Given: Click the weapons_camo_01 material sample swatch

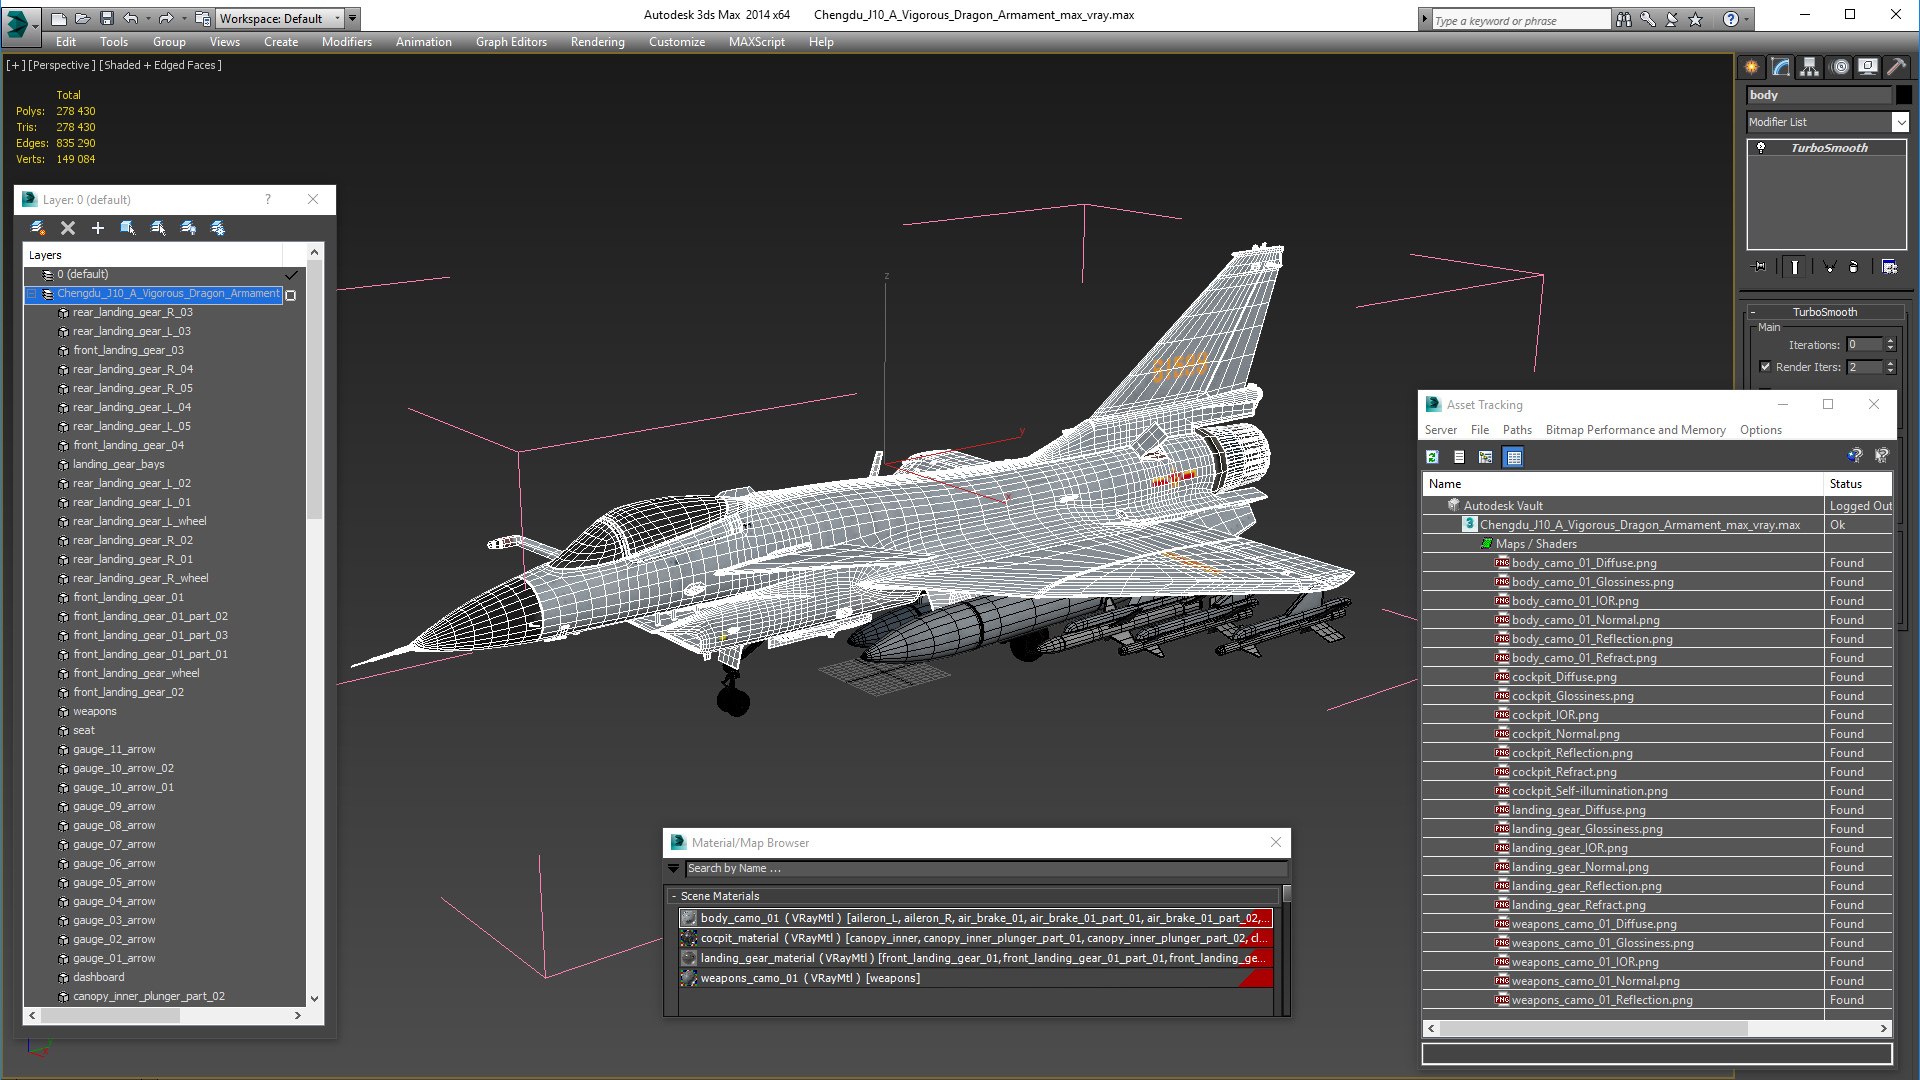Looking at the screenshot, I should (688, 978).
